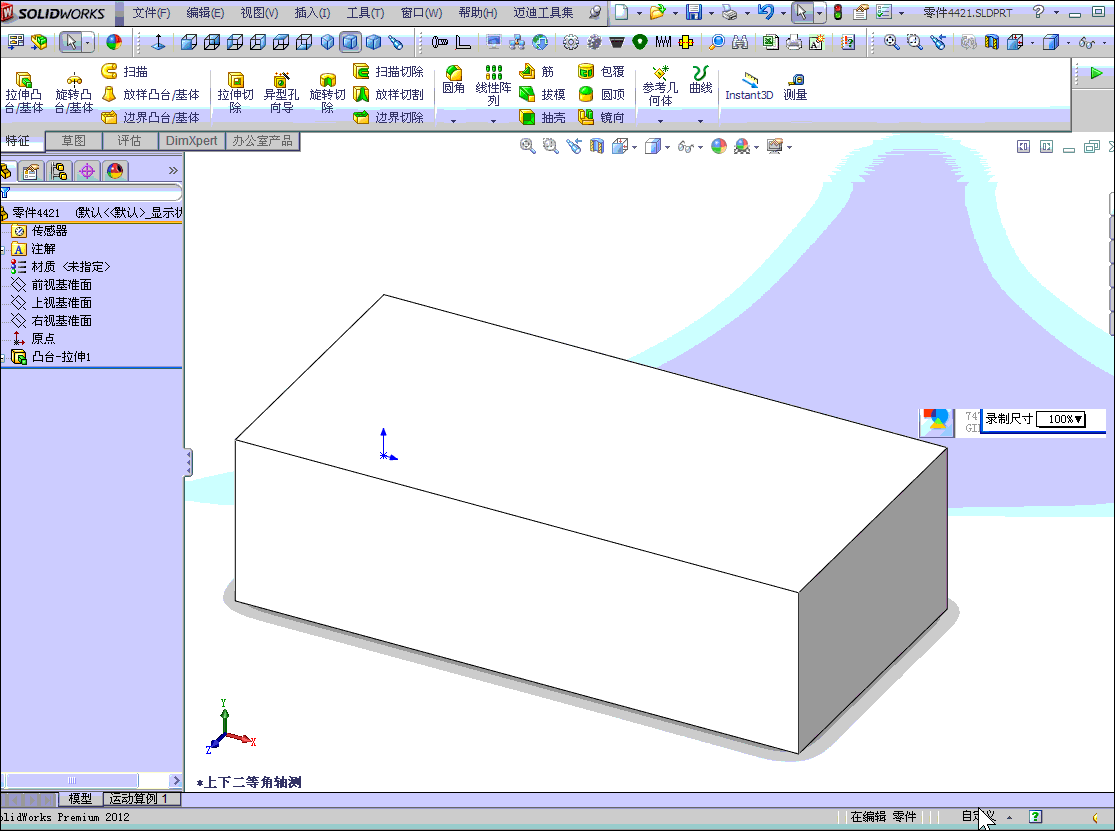Click the Curves (曲线) tool
Image resolution: width=1115 pixels, height=831 pixels.
pyautogui.click(x=700, y=80)
